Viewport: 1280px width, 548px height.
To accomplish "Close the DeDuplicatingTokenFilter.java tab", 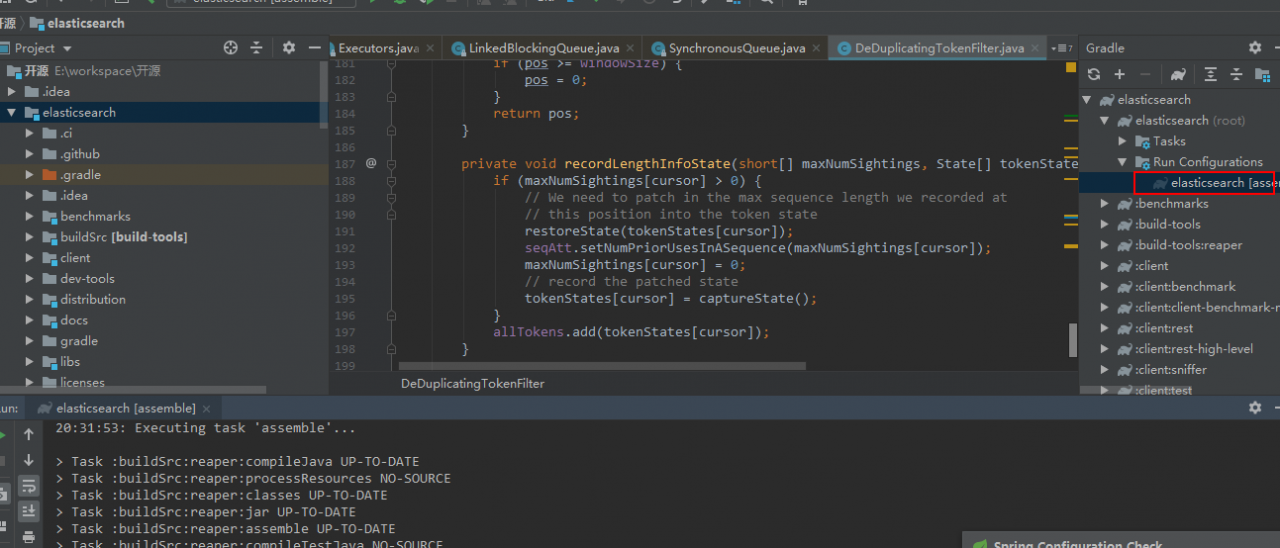I will tap(1036, 48).
